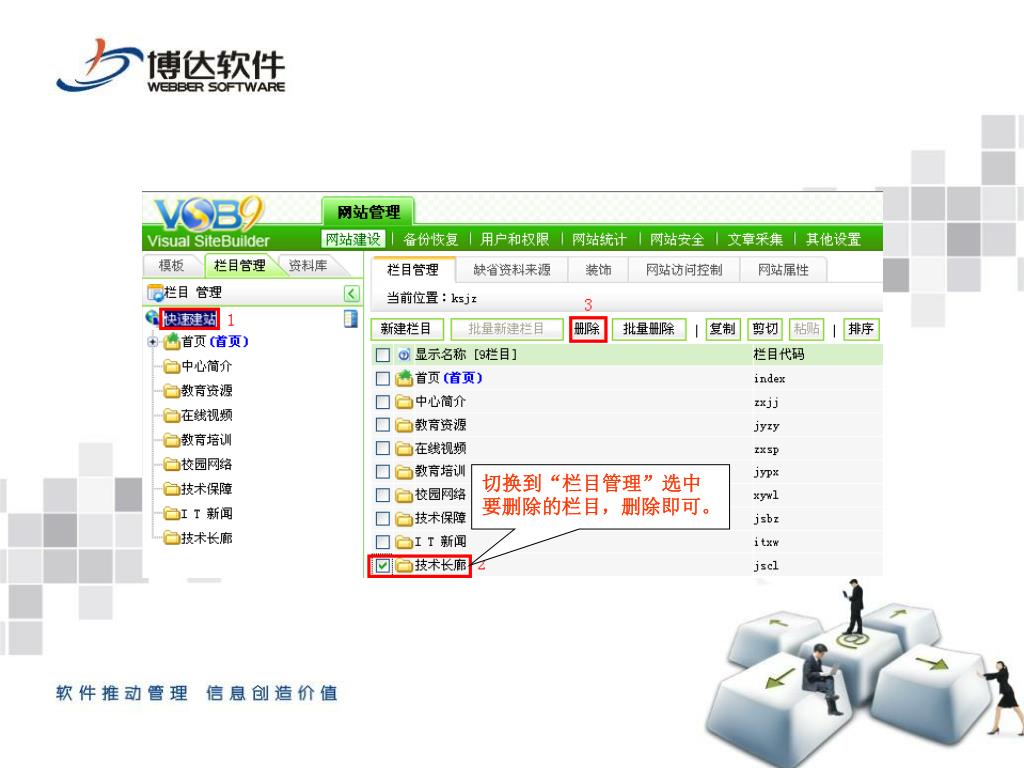Check the ＩＴ新闻 row checkbox

(383, 542)
